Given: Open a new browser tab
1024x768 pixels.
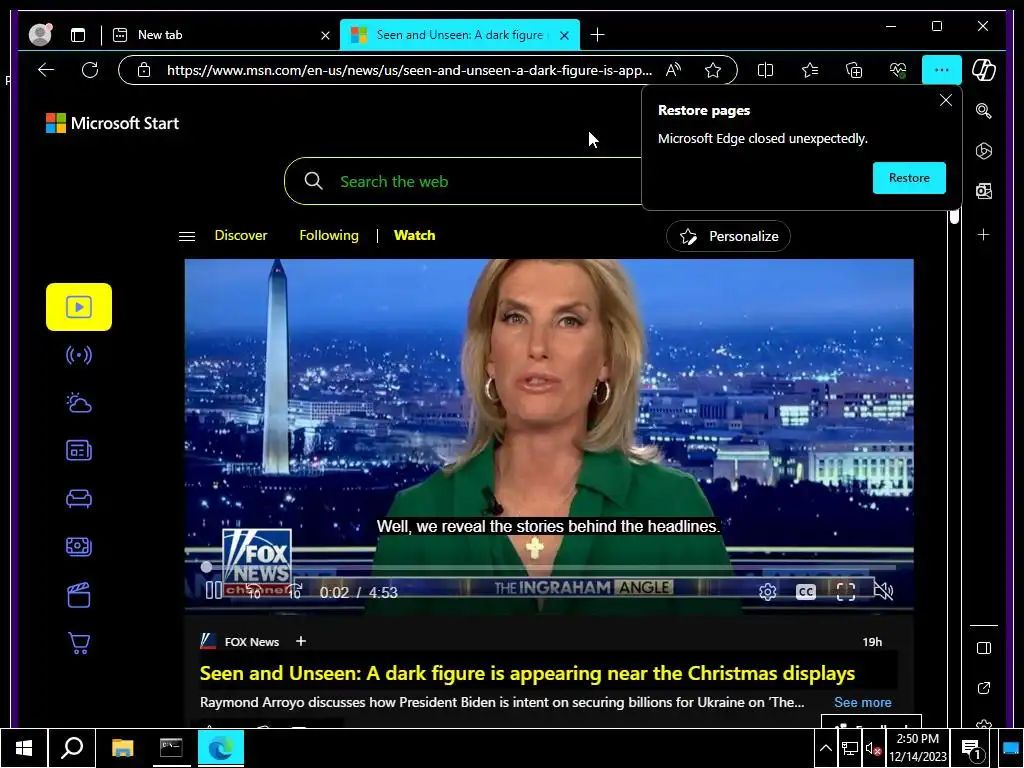Looking at the screenshot, I should pos(597,35).
